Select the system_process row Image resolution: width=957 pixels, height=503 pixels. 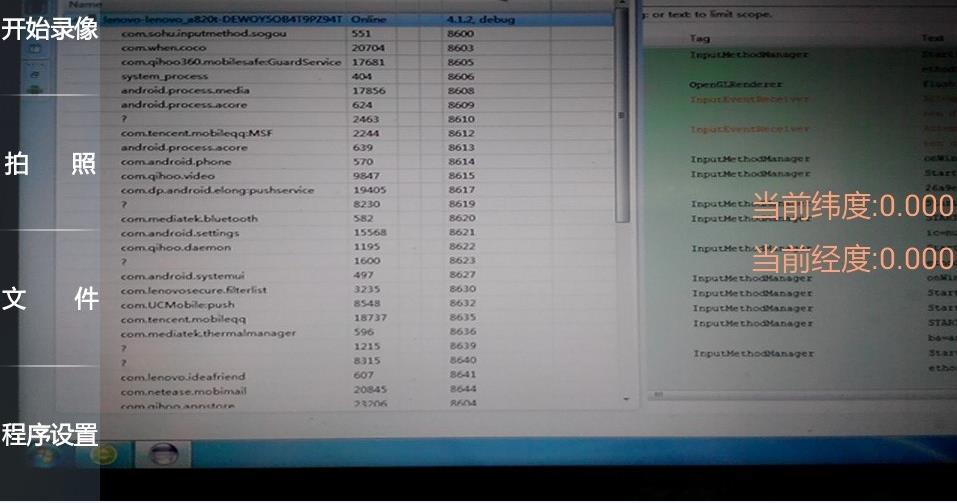coord(357,76)
